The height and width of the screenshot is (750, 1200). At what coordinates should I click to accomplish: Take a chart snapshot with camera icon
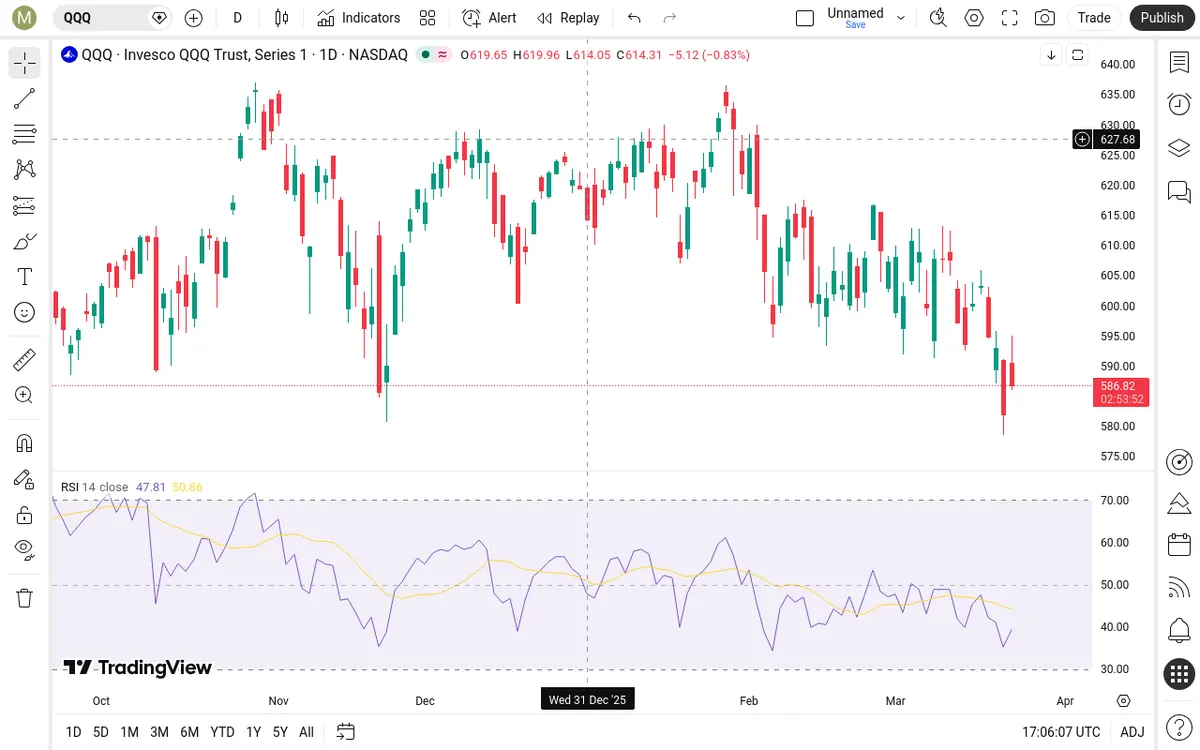coord(1045,18)
